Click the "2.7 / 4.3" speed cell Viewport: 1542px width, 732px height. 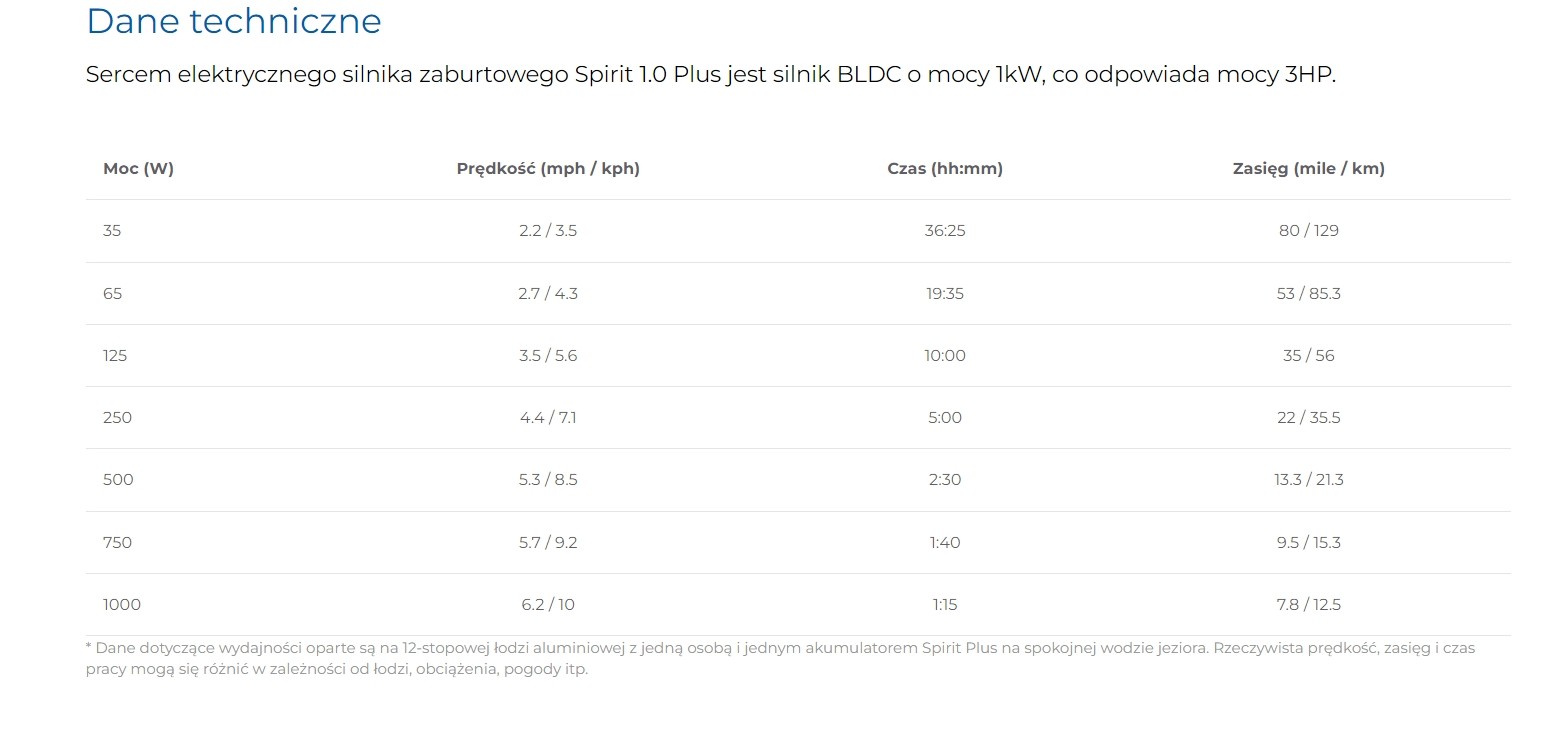coord(548,294)
